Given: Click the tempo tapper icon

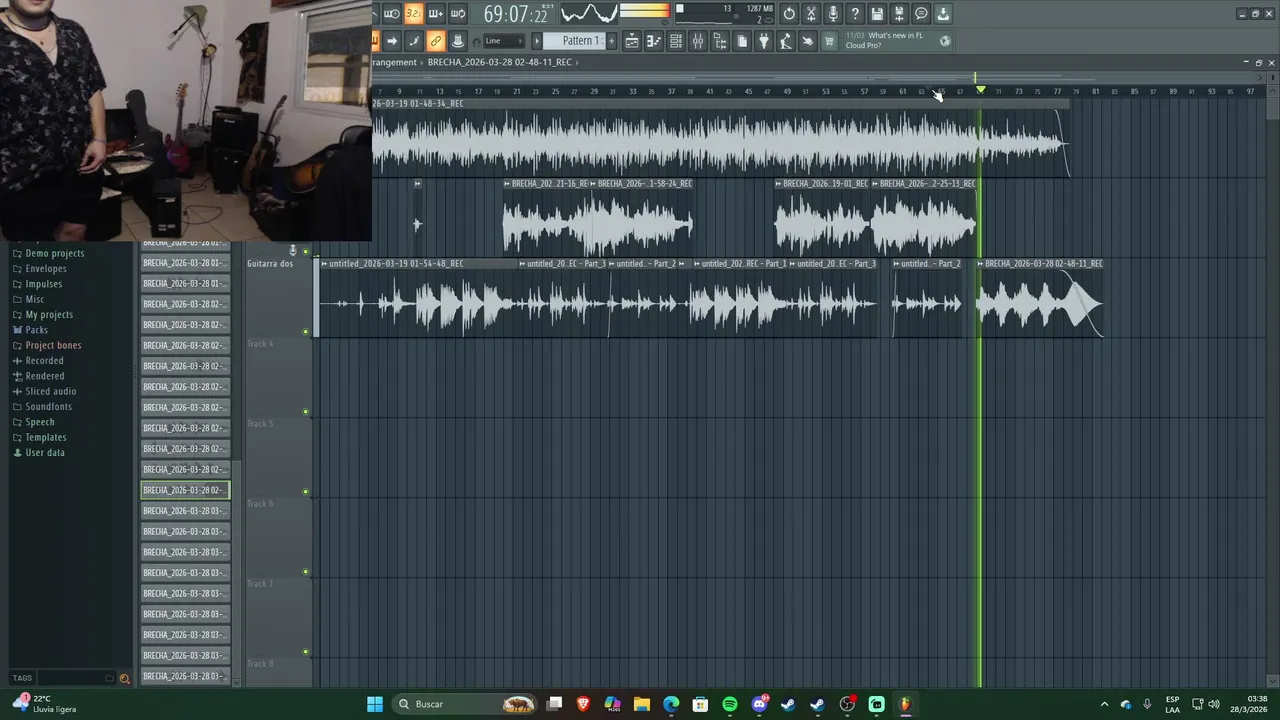Looking at the screenshot, I should click(x=786, y=41).
